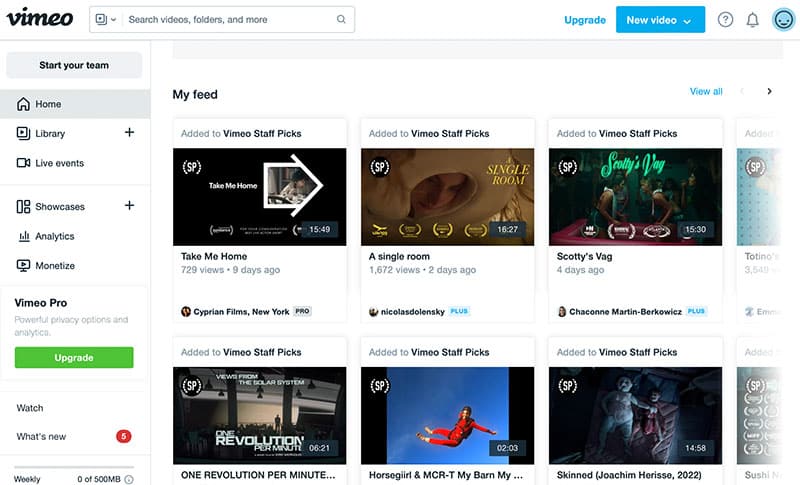
Task: Click PRO badge beside Cyprian Films
Action: click(303, 311)
